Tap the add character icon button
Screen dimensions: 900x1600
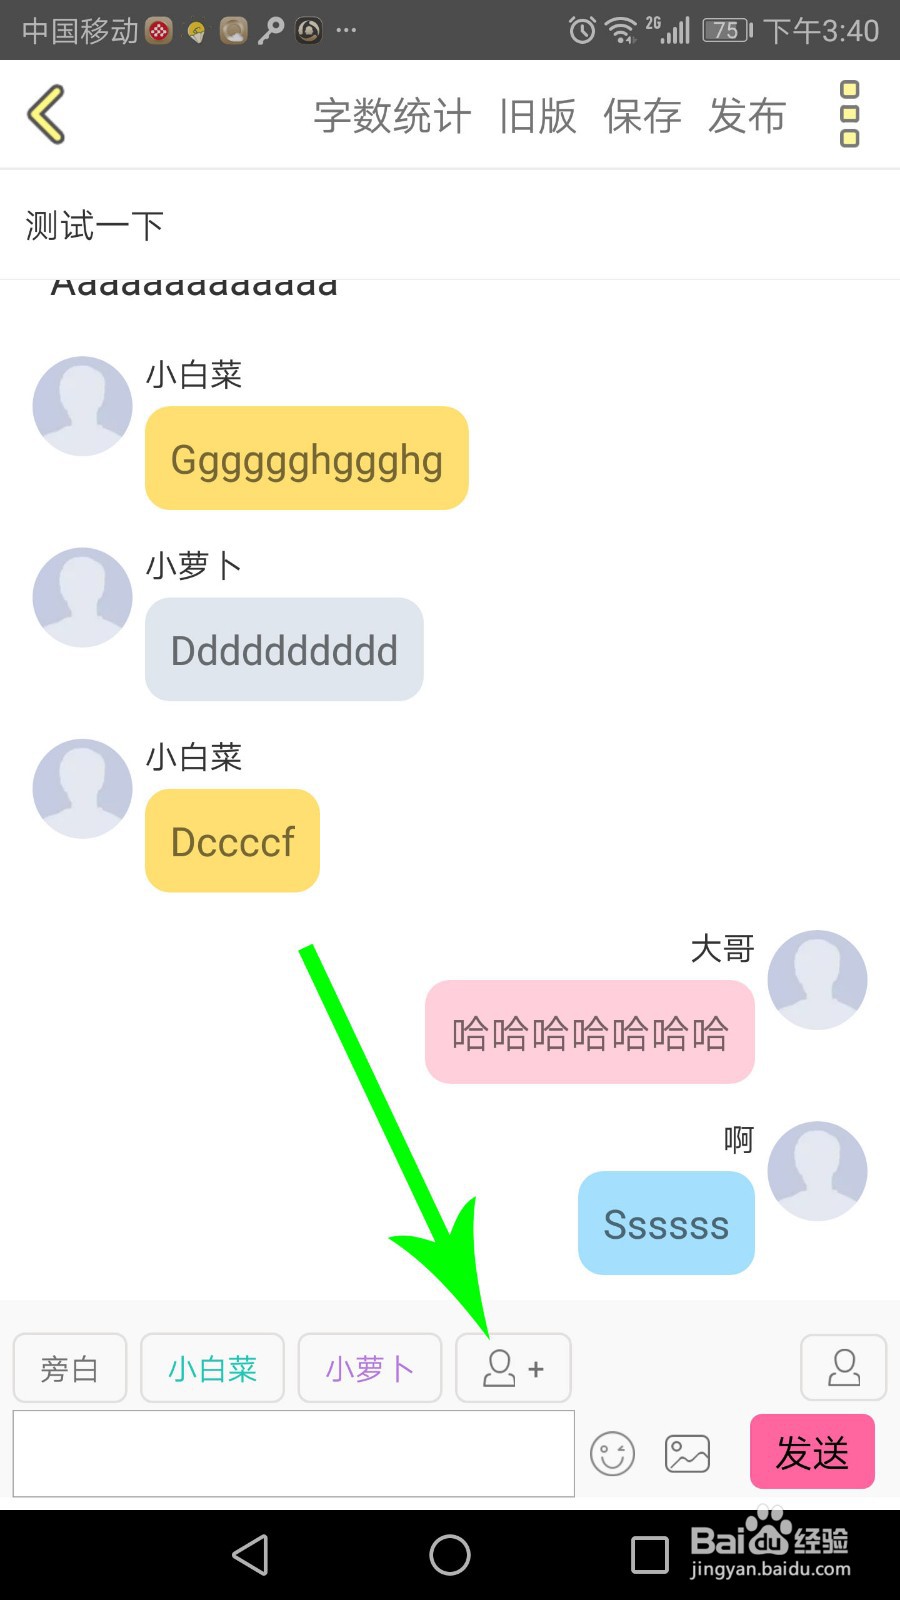513,1367
